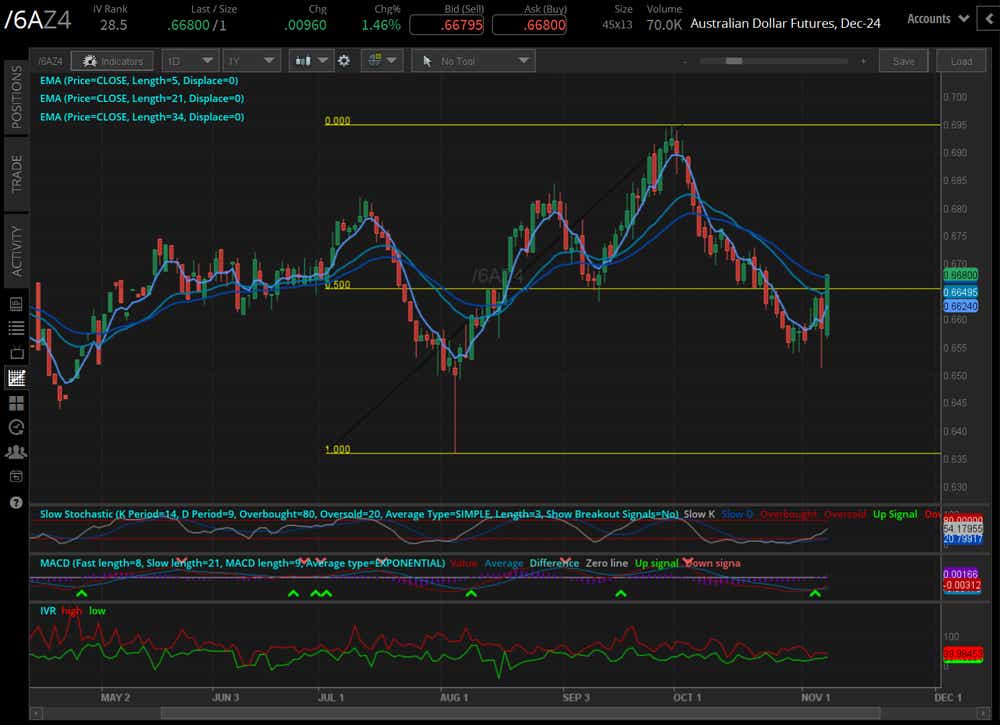Click the Save chart button
This screenshot has width=1000, height=725.
pyautogui.click(x=903, y=61)
